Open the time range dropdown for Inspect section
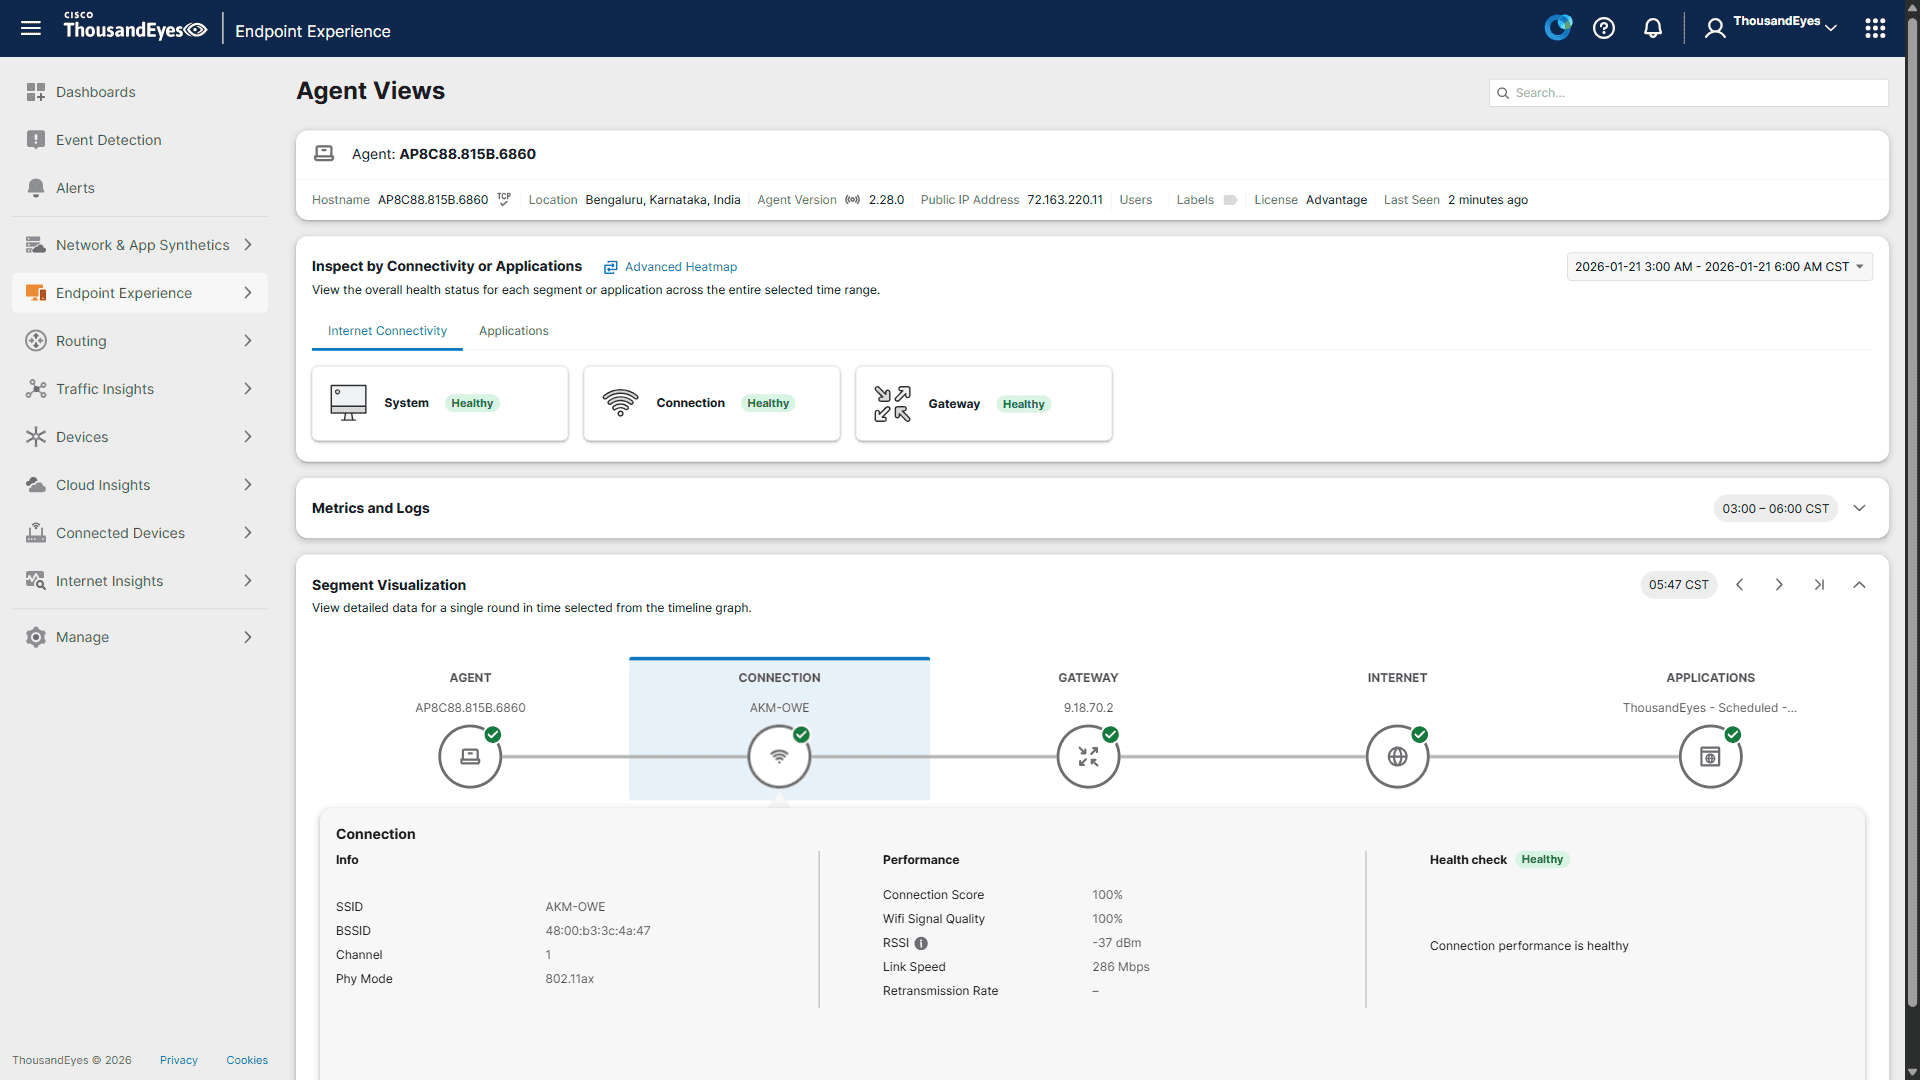This screenshot has height=1080, width=1920. [1718, 266]
